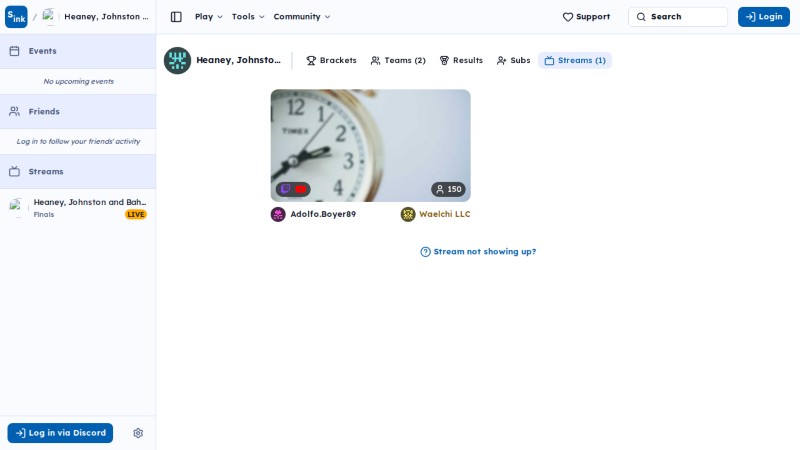Switch to the Brackets tab
Viewport: 800px width, 450px height.
[331, 60]
